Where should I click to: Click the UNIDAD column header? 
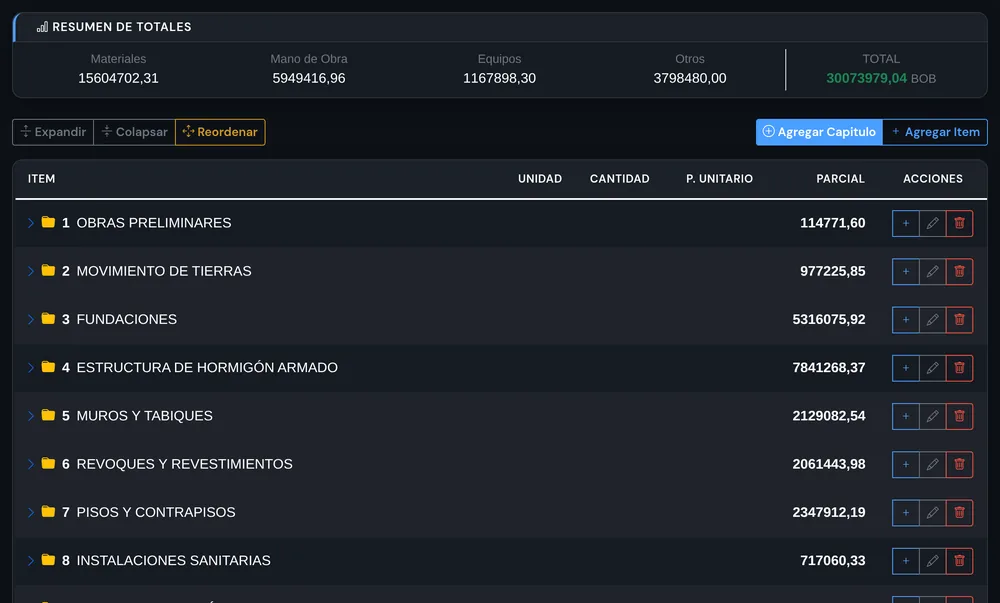click(x=540, y=179)
